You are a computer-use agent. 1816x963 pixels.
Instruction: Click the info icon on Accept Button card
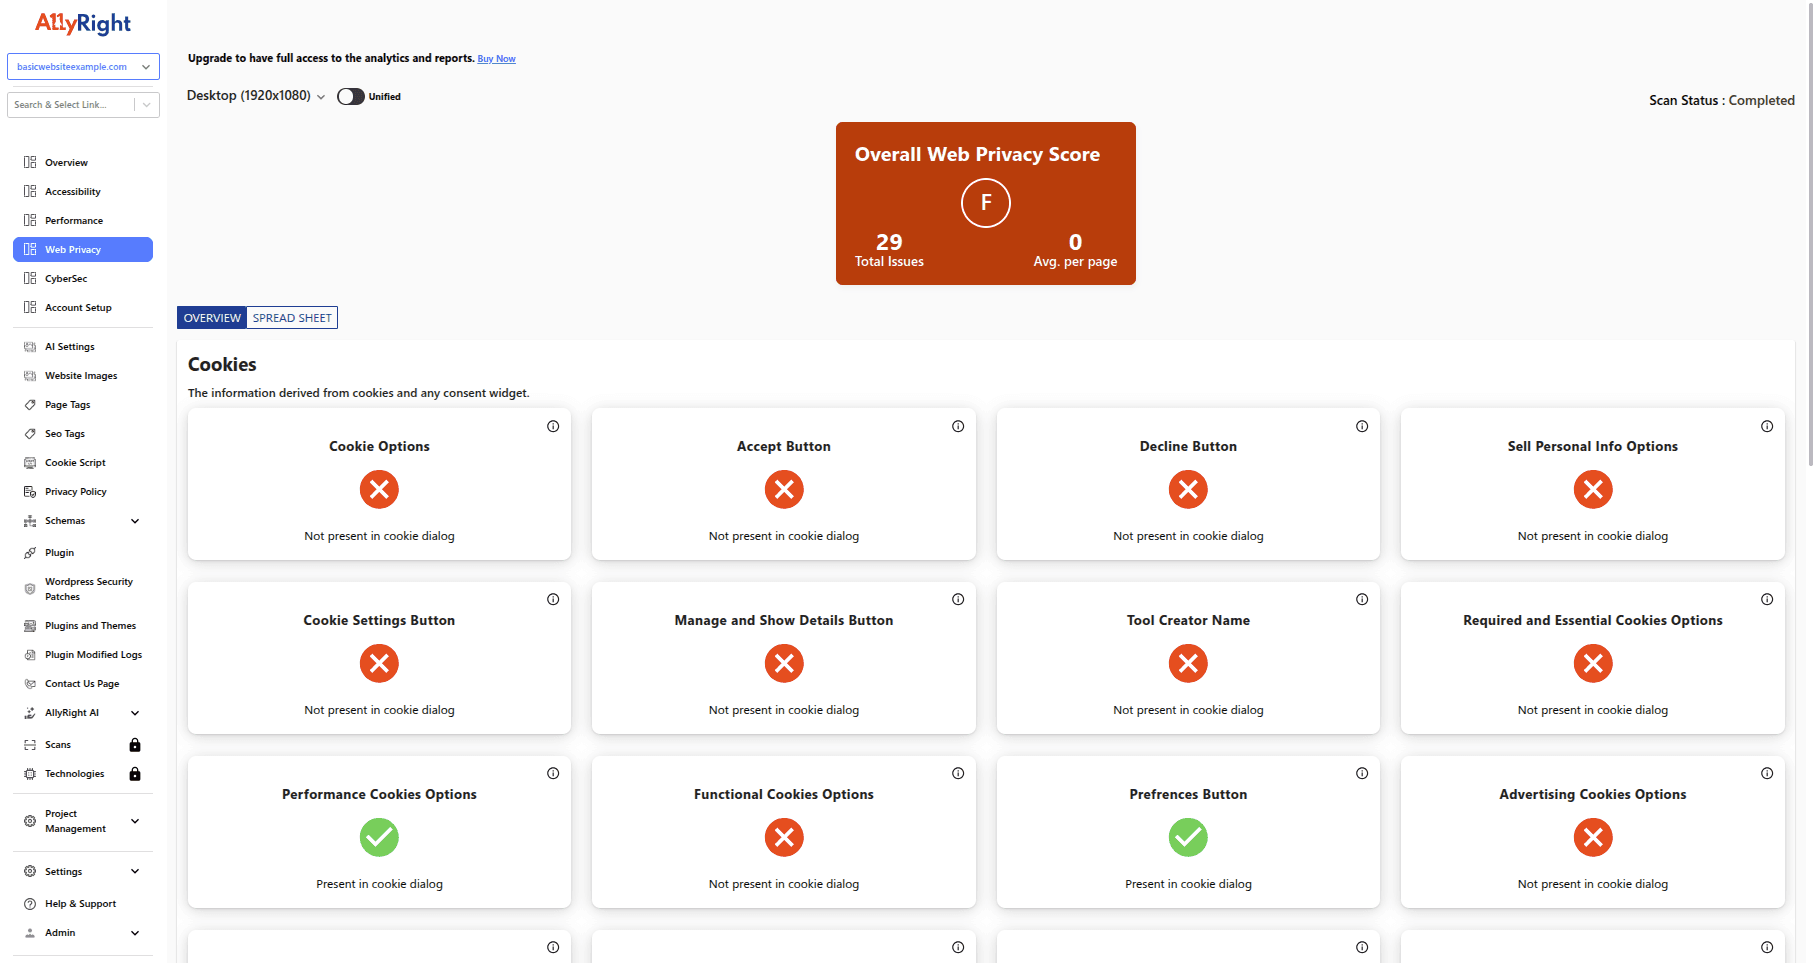pos(957,425)
